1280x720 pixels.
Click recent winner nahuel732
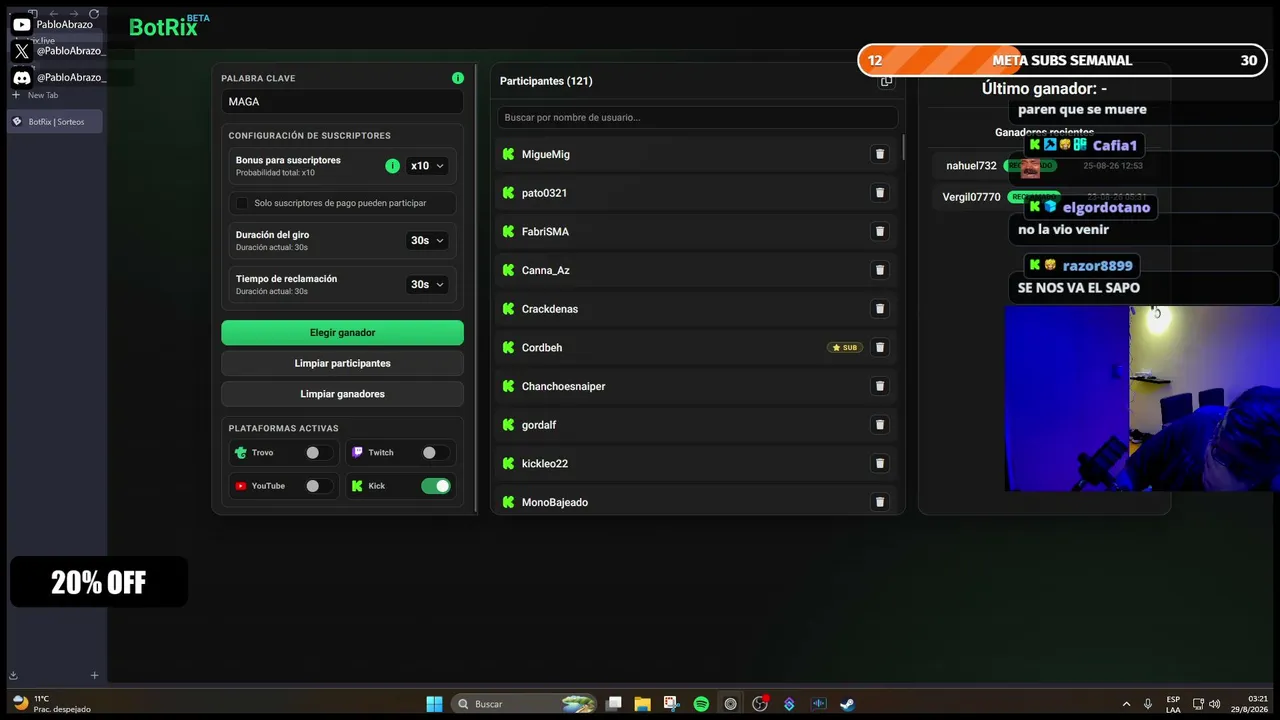click(x=971, y=166)
